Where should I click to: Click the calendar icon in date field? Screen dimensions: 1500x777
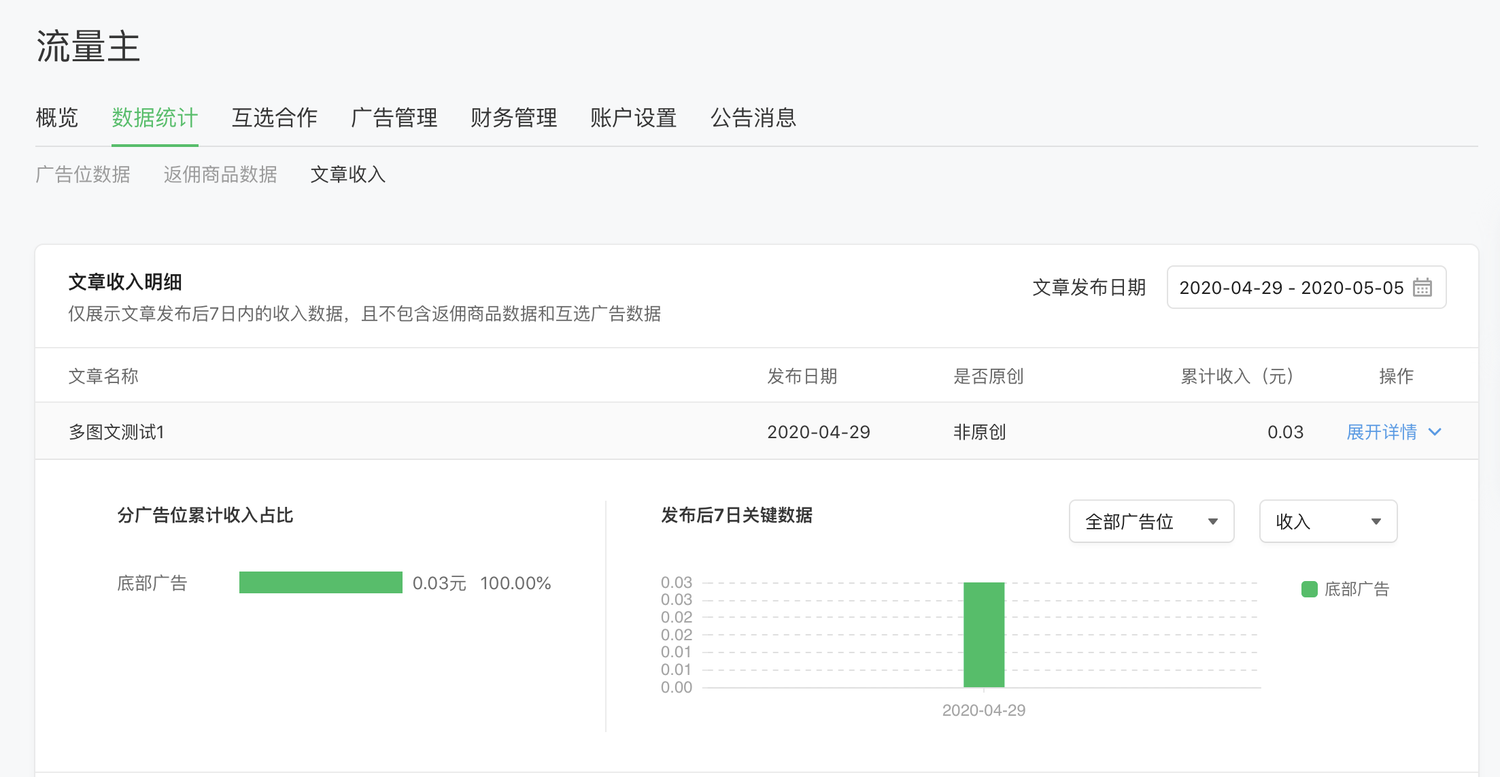1422,288
